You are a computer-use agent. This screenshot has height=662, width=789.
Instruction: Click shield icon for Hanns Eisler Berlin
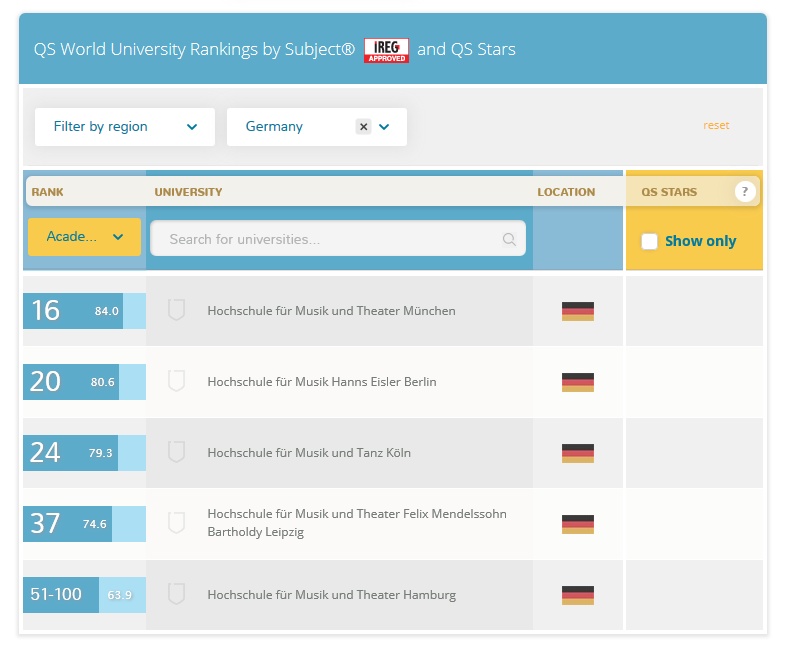(177, 381)
